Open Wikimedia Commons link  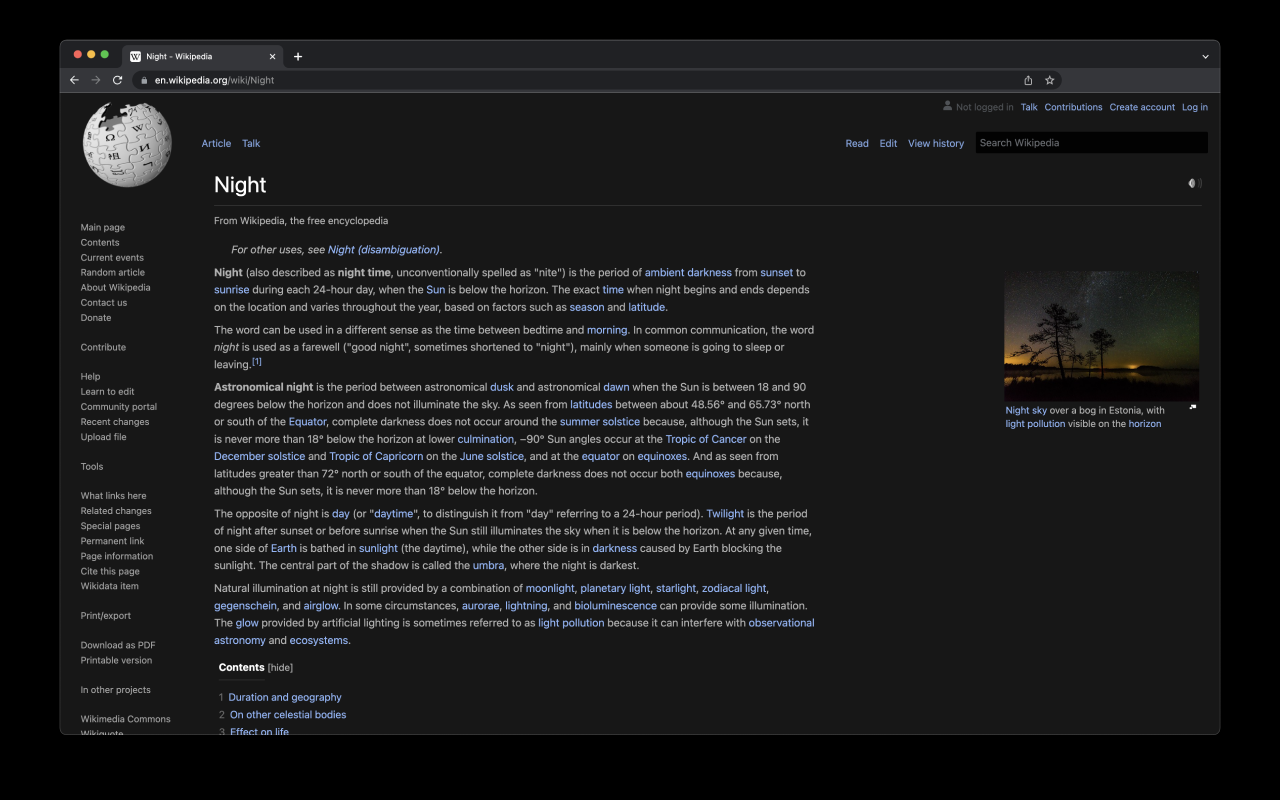pos(125,719)
